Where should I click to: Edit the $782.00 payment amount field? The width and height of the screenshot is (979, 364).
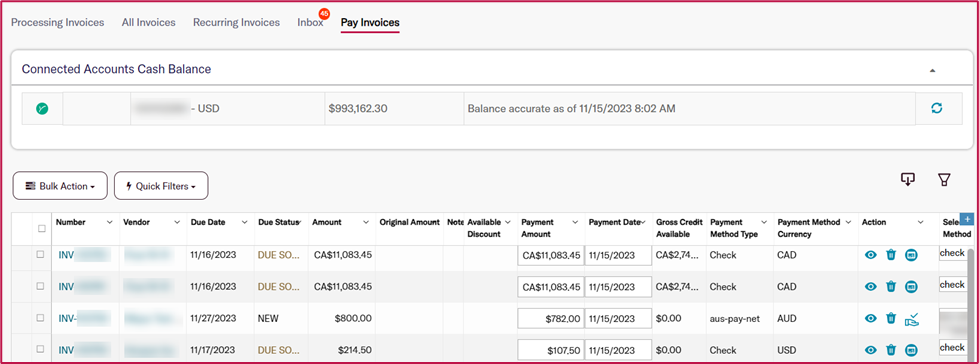pos(550,318)
